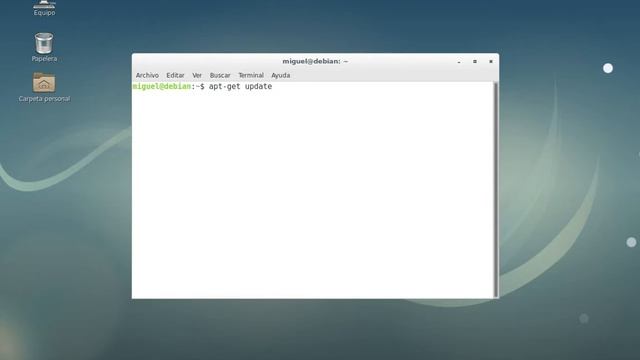Click the terminal title bar 'miguel@debian: ~'

(x=315, y=61)
